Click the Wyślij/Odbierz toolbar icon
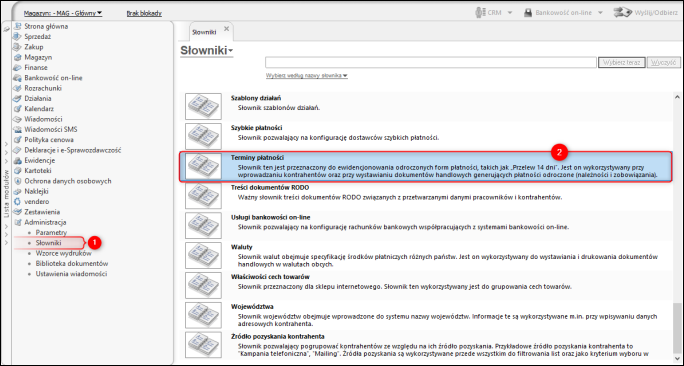The image size is (684, 366). pyautogui.click(x=622, y=13)
